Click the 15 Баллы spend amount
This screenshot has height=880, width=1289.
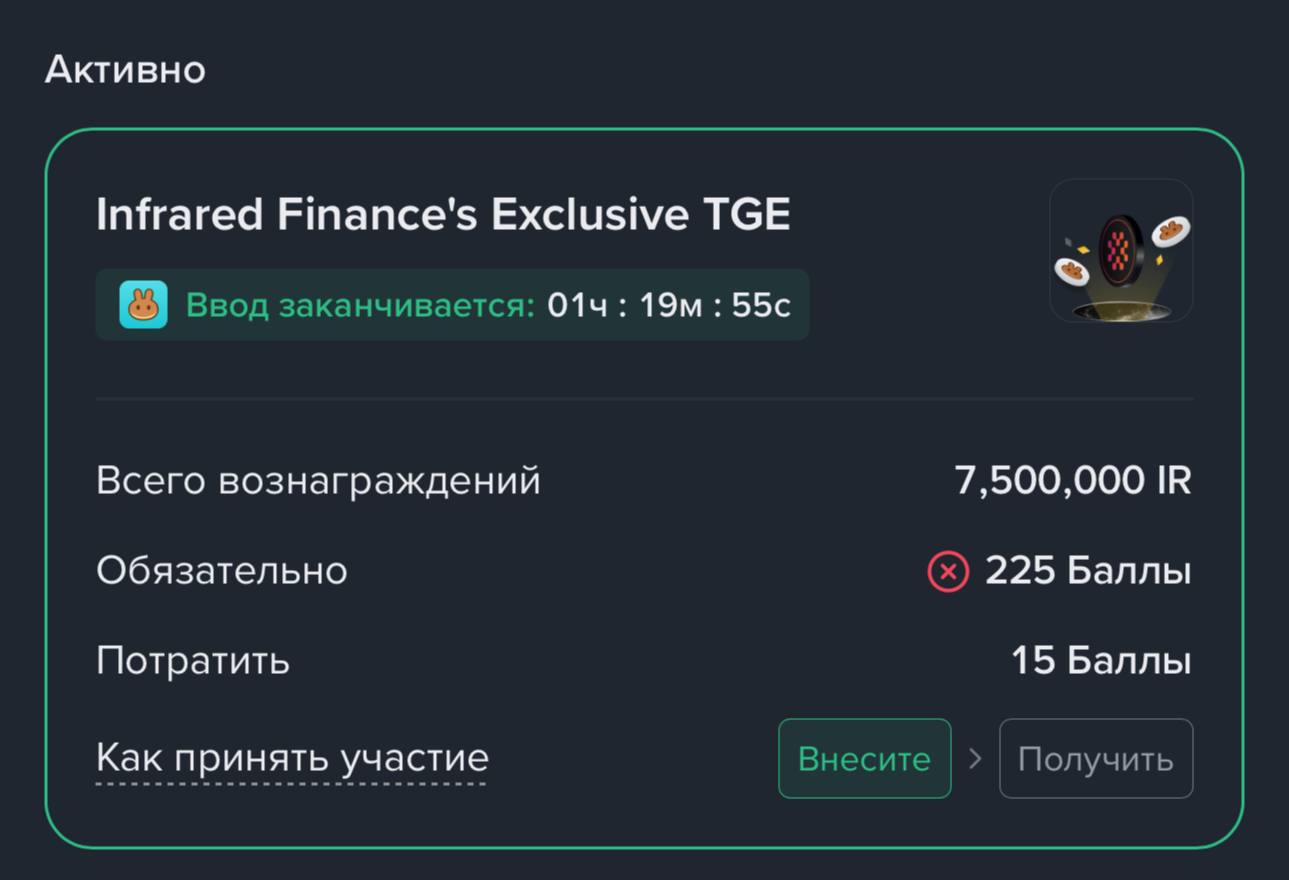[x=1101, y=660]
